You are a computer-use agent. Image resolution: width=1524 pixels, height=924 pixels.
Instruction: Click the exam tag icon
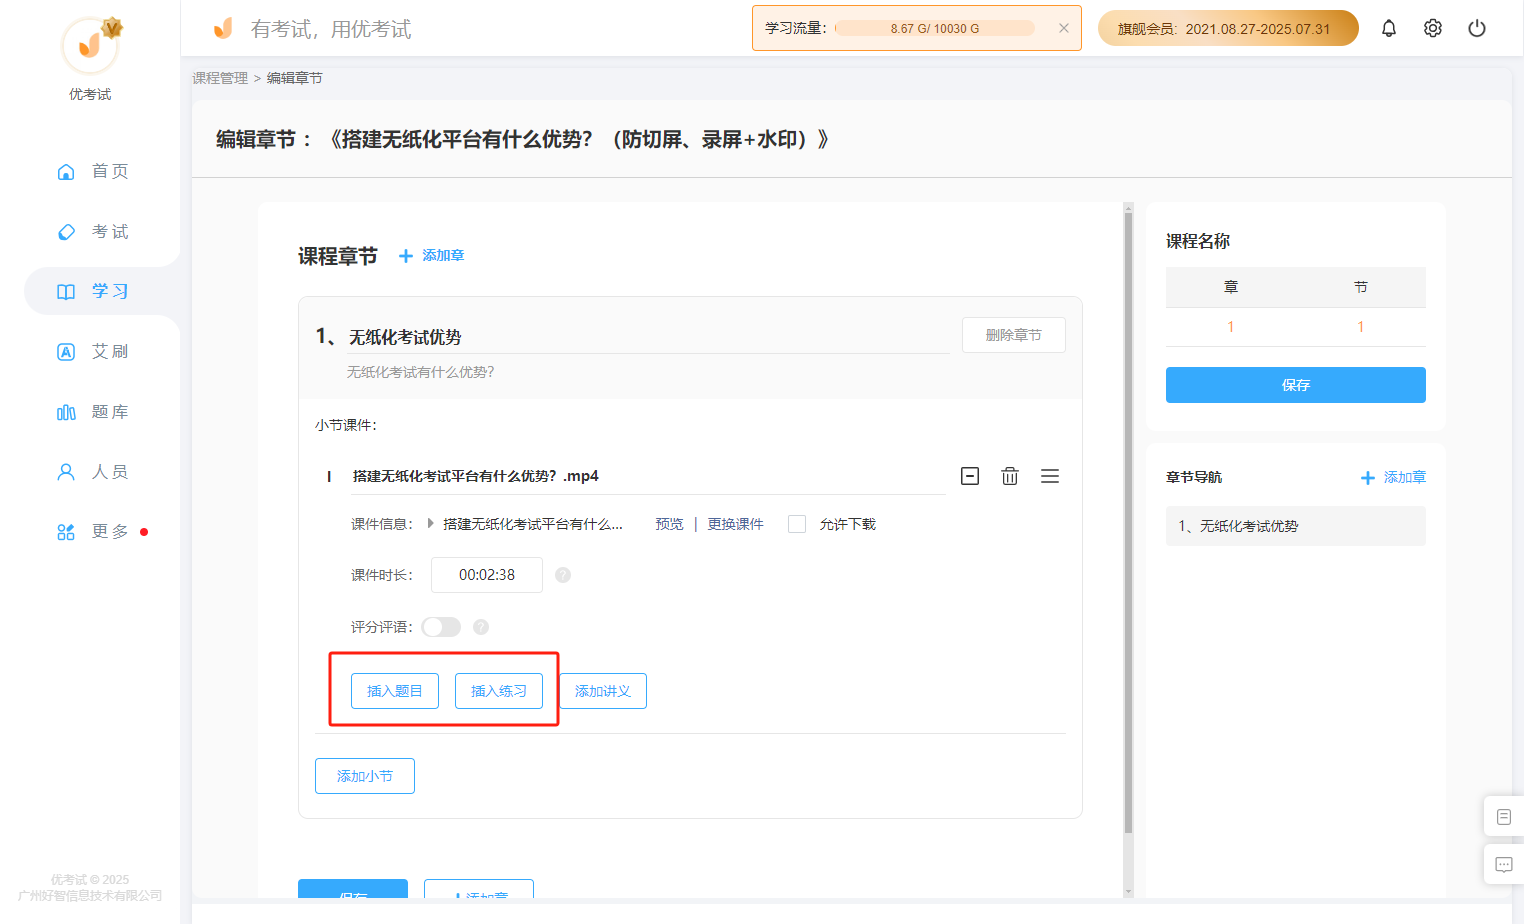(x=66, y=232)
